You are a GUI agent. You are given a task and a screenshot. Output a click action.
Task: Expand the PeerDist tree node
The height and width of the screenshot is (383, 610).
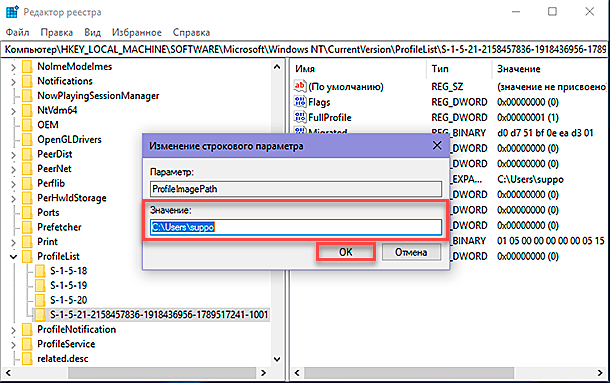coord(13,155)
